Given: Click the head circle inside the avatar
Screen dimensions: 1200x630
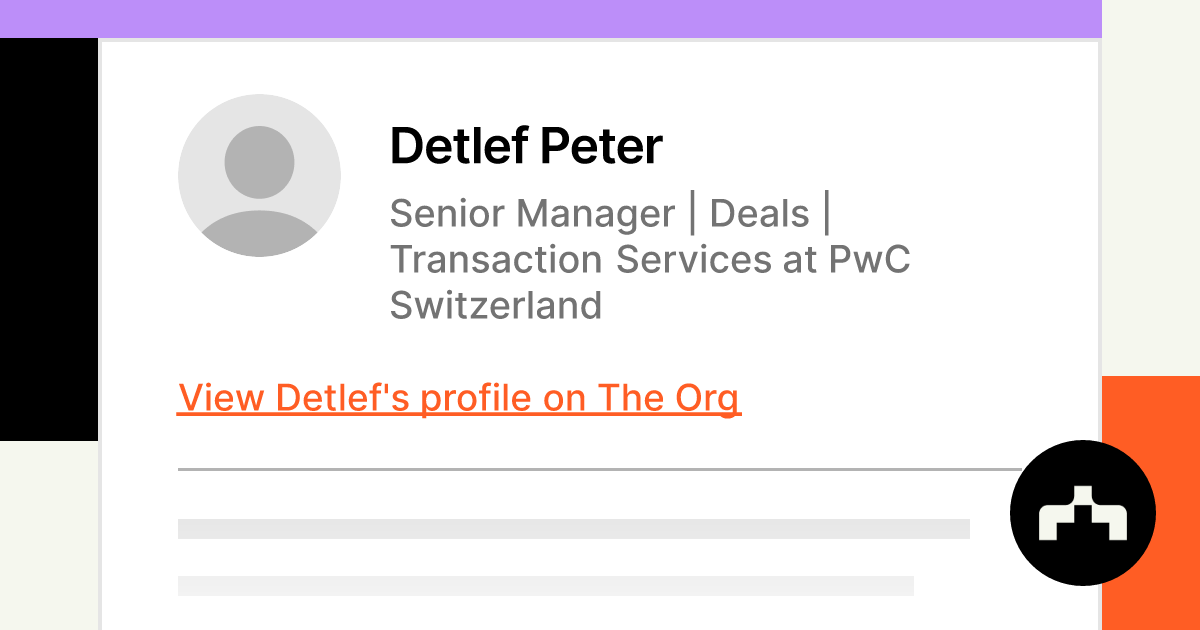Looking at the screenshot, I should (x=259, y=161).
